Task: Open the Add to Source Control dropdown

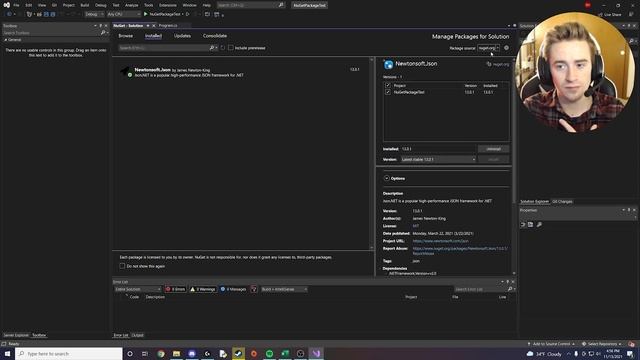Action: pyautogui.click(x=551, y=344)
